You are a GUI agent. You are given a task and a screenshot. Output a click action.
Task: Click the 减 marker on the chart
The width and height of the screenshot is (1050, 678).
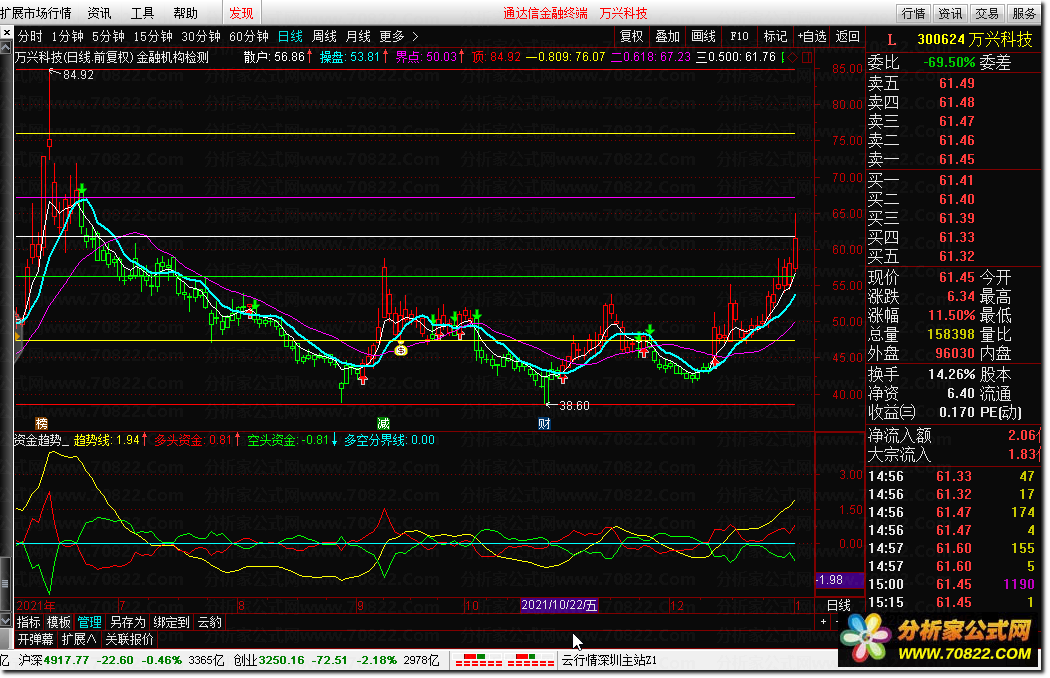[x=383, y=423]
